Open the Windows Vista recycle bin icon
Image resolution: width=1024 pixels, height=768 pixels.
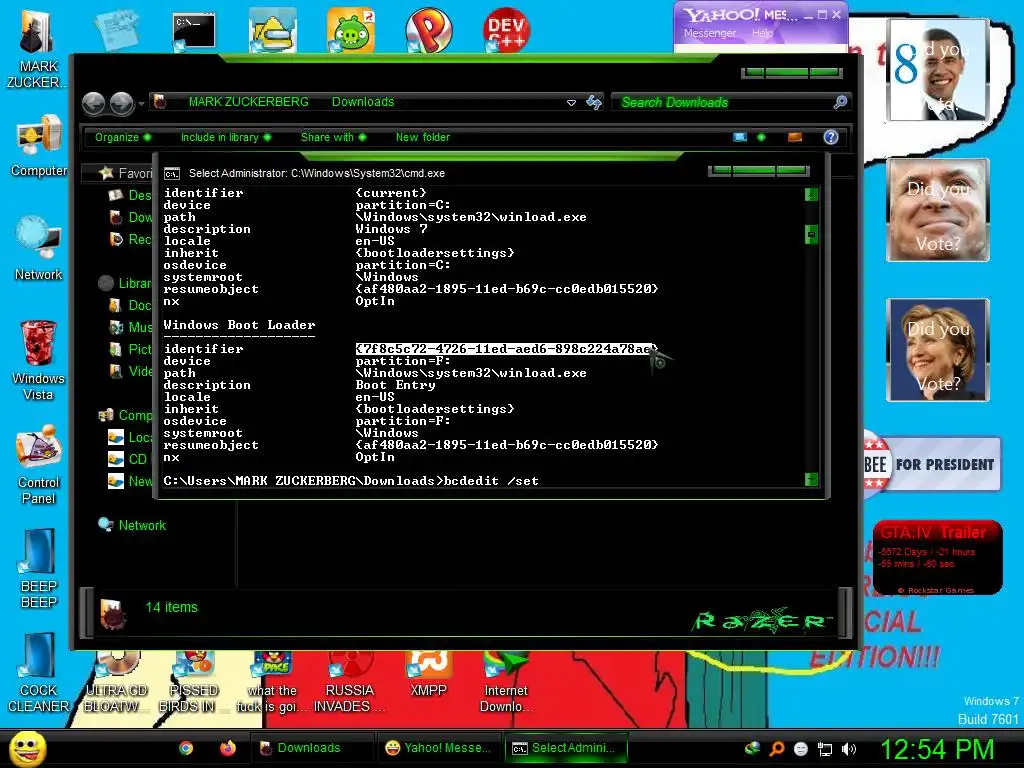[x=38, y=360]
